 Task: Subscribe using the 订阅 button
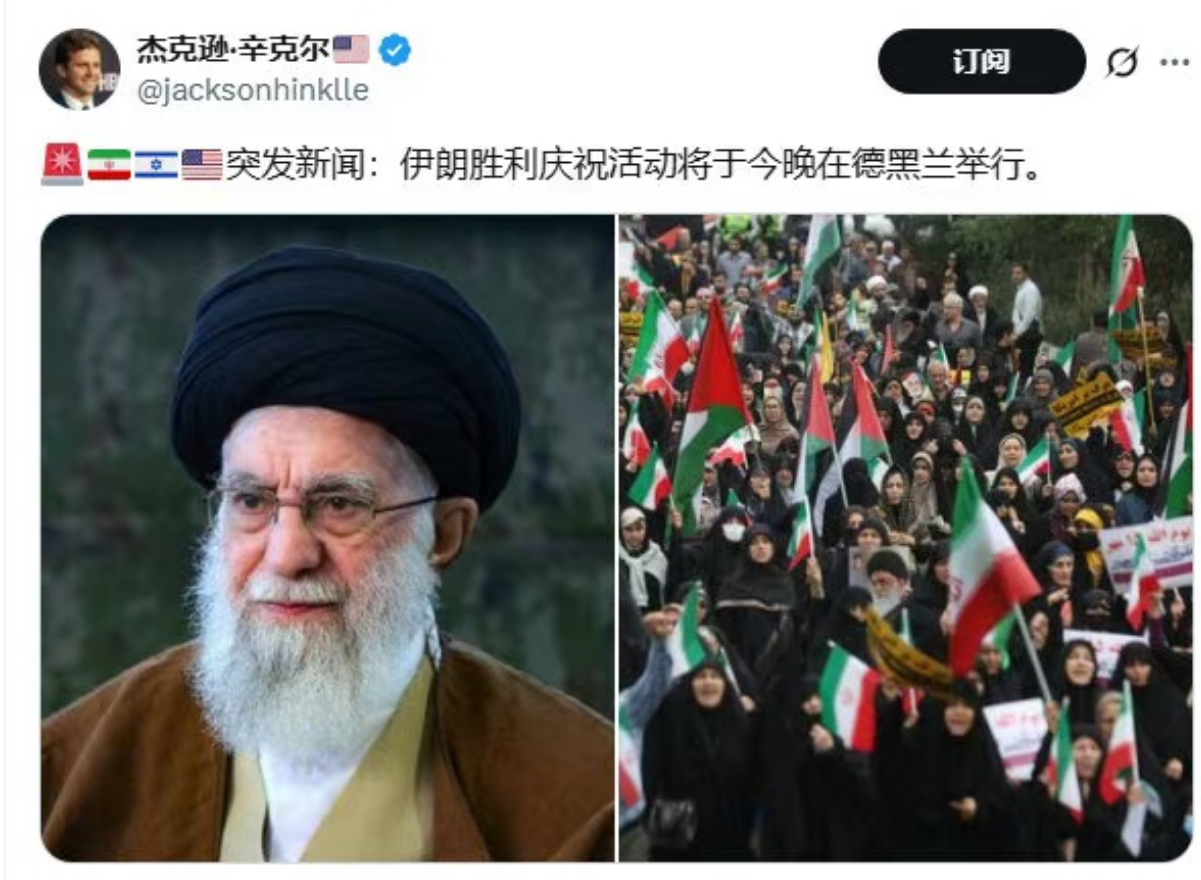(x=981, y=62)
